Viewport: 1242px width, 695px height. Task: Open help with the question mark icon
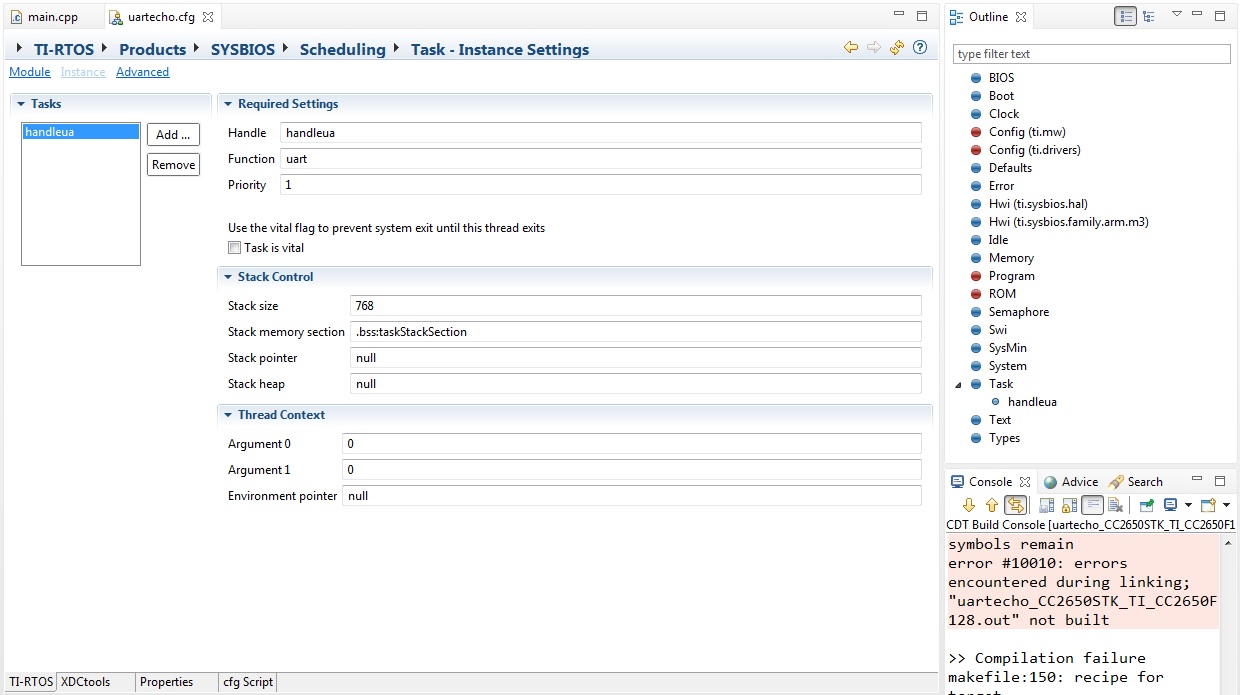point(920,47)
